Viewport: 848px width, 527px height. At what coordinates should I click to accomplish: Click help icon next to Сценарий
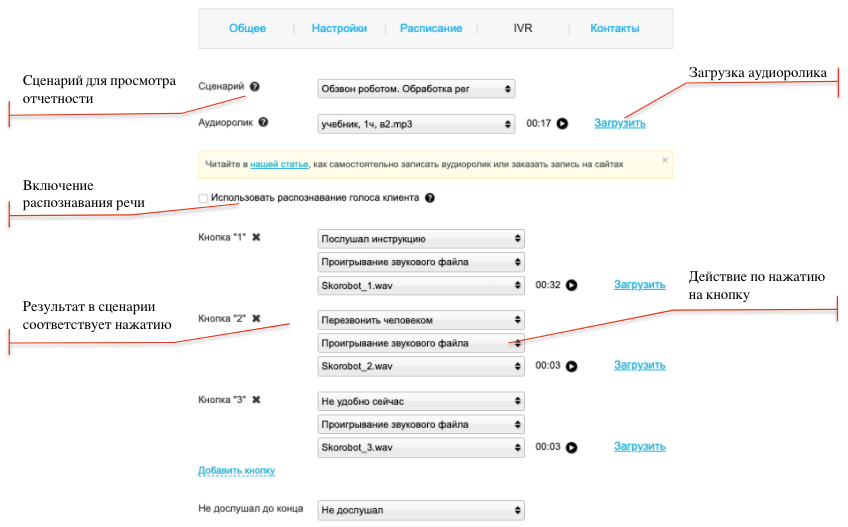255,87
